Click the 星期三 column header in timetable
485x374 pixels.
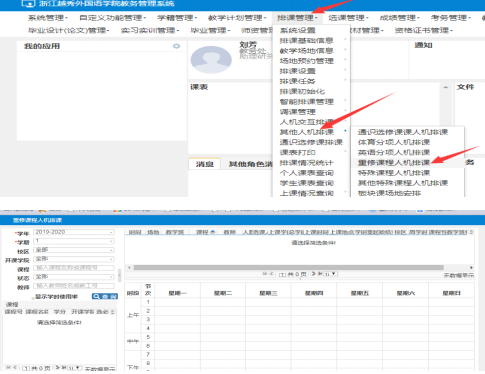coord(268,293)
